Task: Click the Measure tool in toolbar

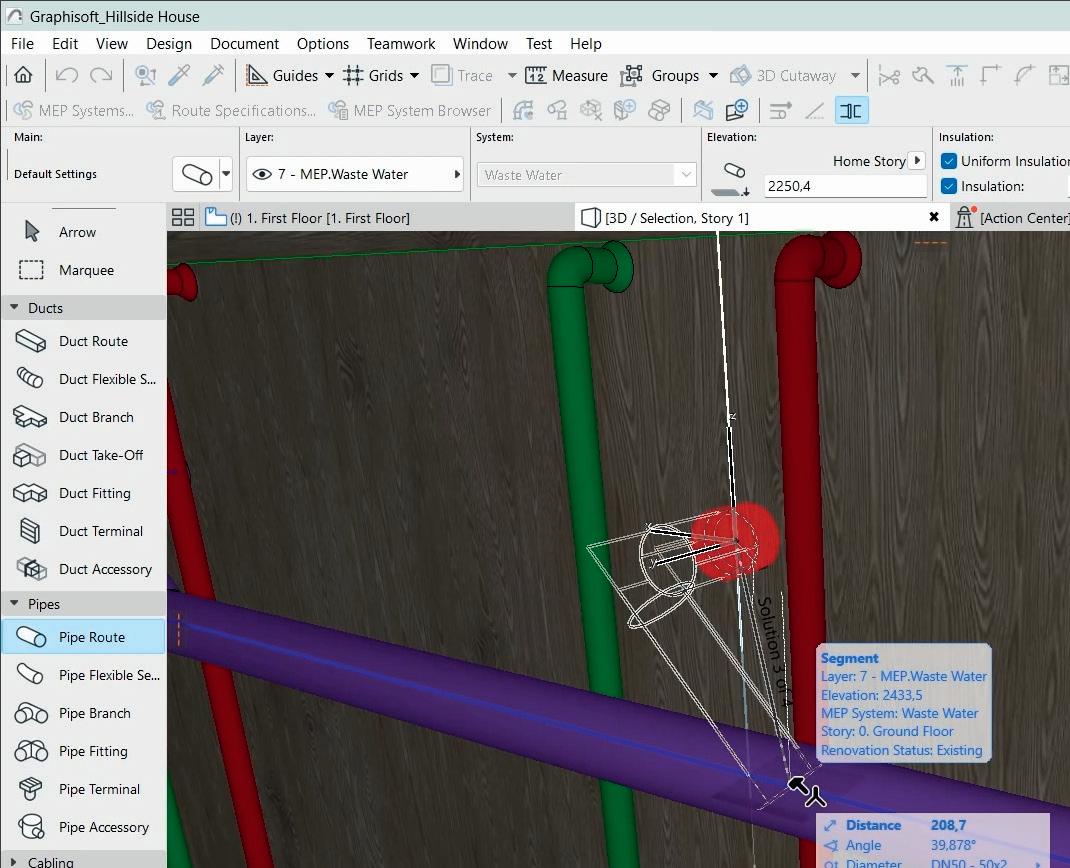Action: pyautogui.click(x=567, y=76)
